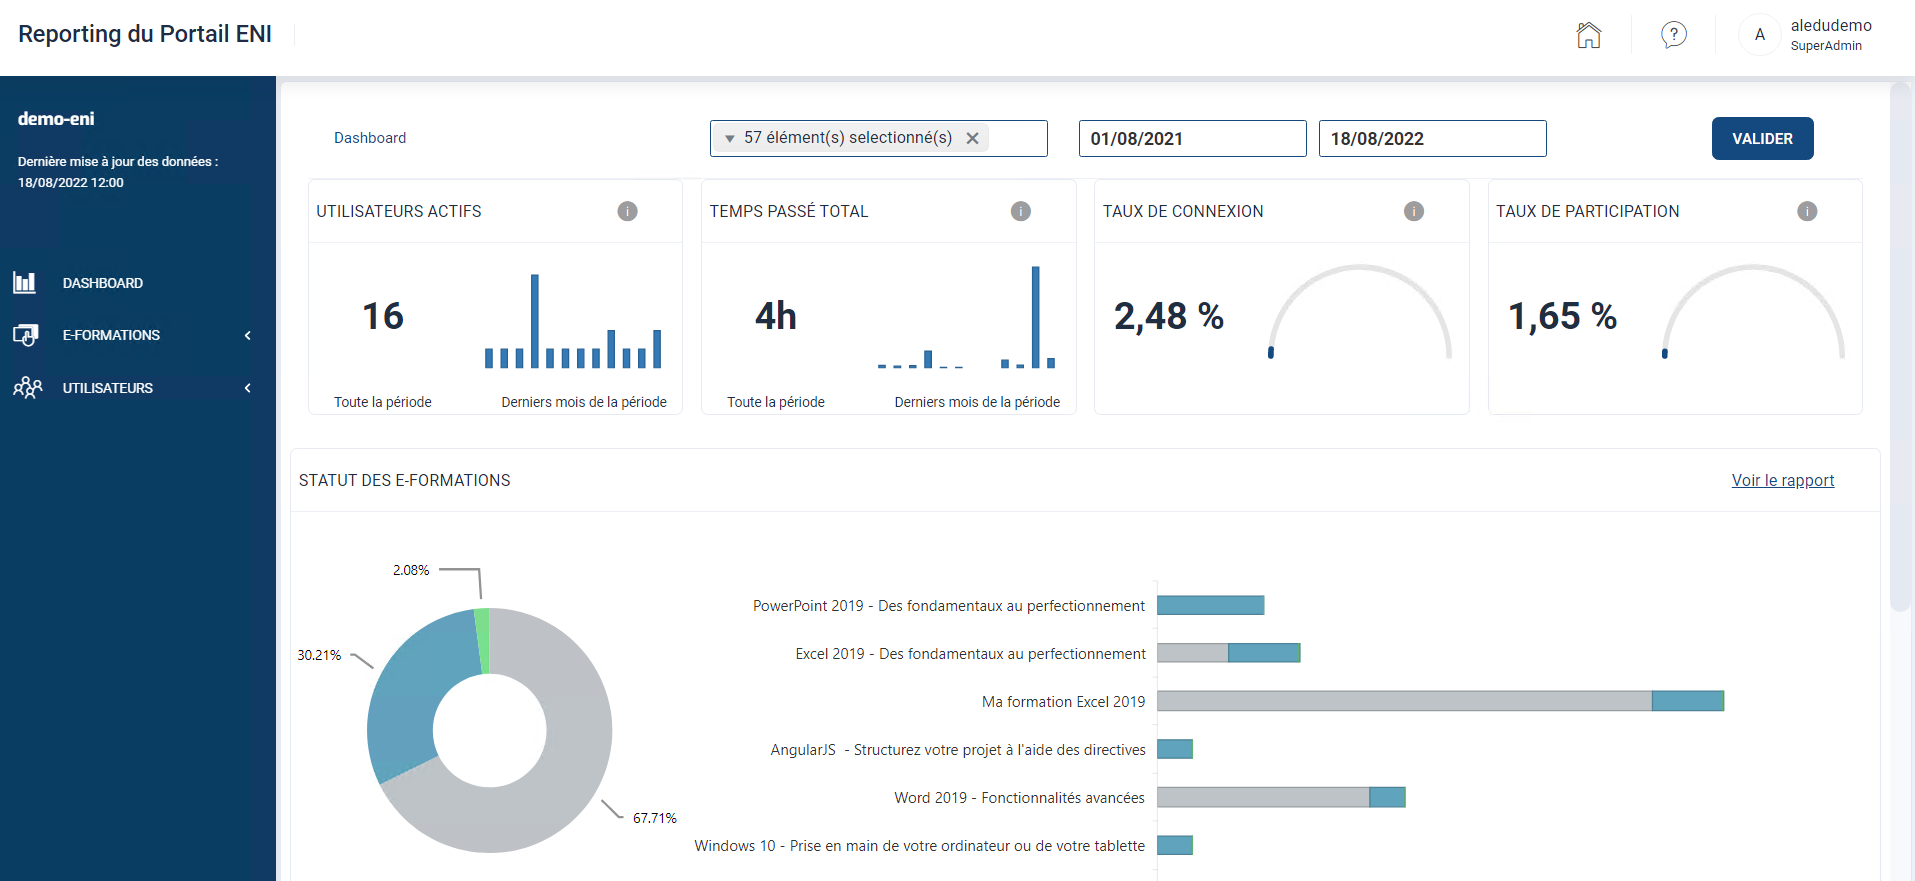Screen dimensions: 1915x881
Task: Edit start date field 01/08/2021
Action: click(1192, 139)
